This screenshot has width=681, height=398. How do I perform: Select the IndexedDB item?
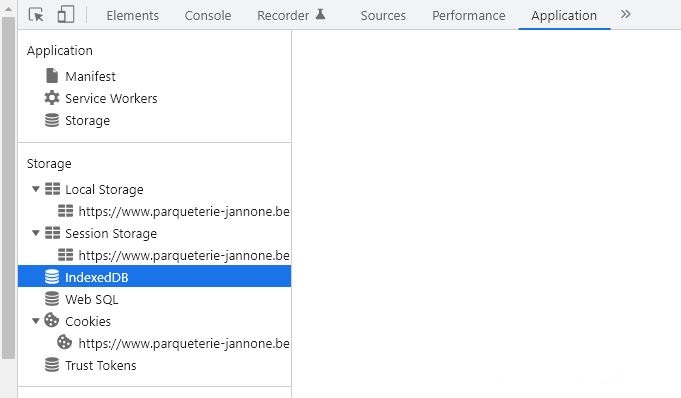tap(154, 277)
